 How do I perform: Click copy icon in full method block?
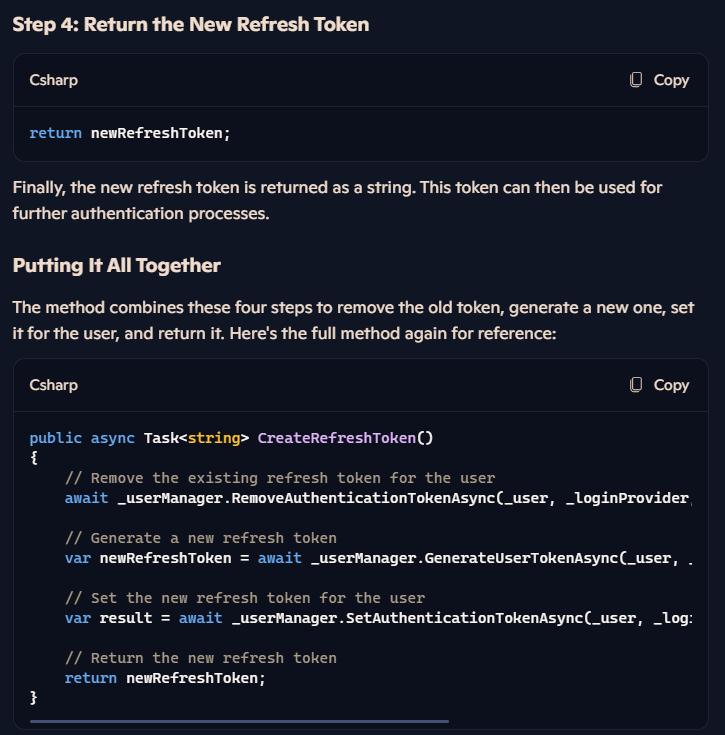coord(635,385)
